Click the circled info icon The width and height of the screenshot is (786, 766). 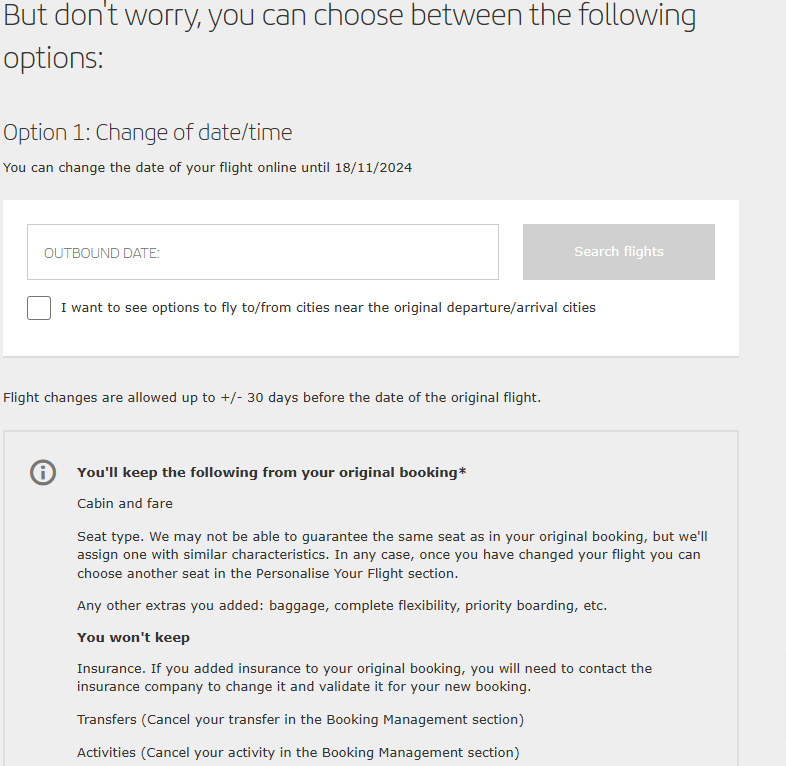tap(43, 472)
